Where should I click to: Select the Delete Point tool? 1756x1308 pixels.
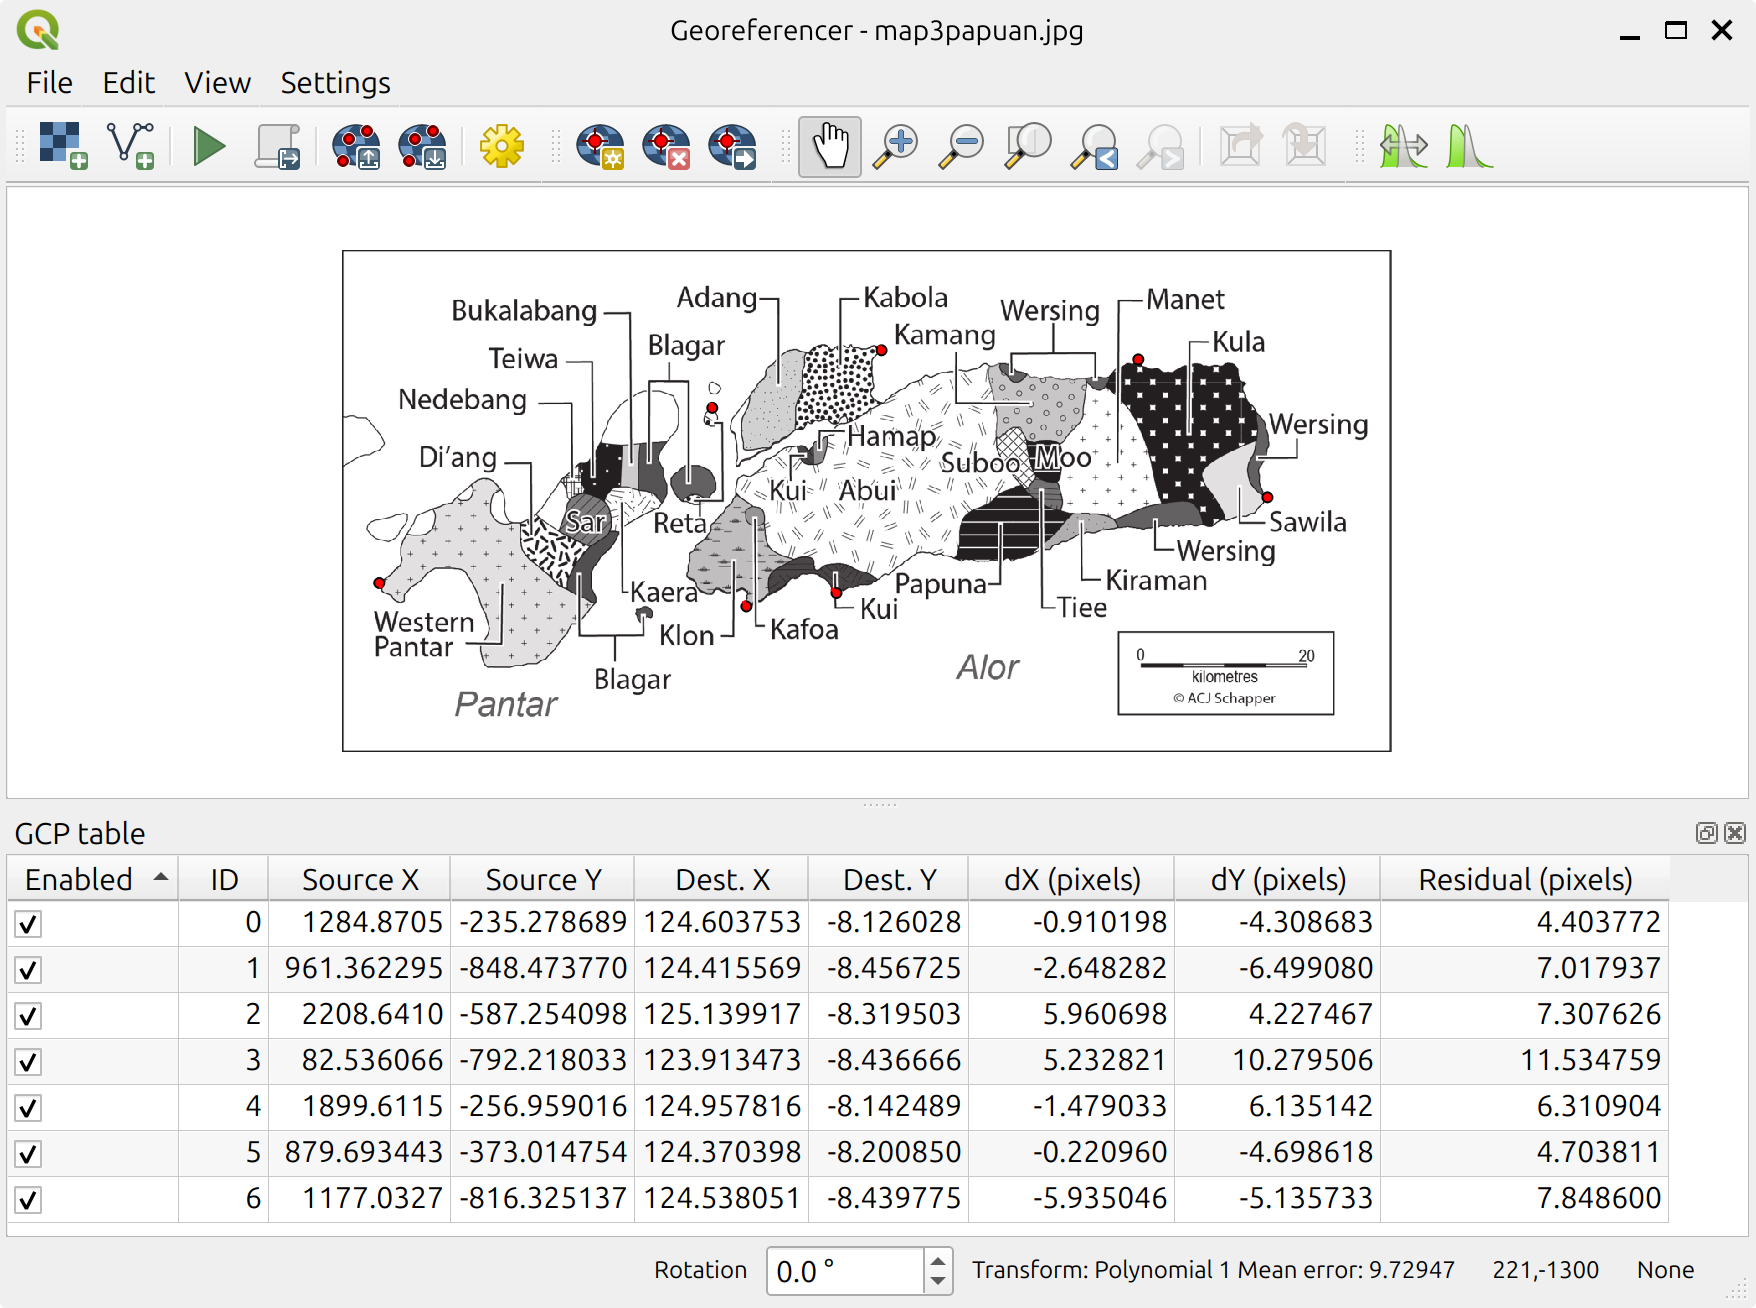666,146
